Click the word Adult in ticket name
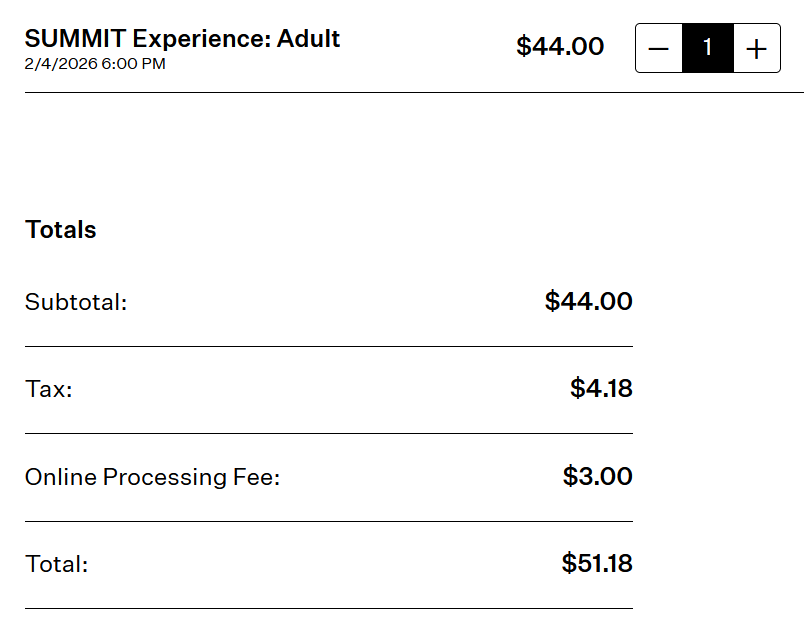 pos(309,39)
